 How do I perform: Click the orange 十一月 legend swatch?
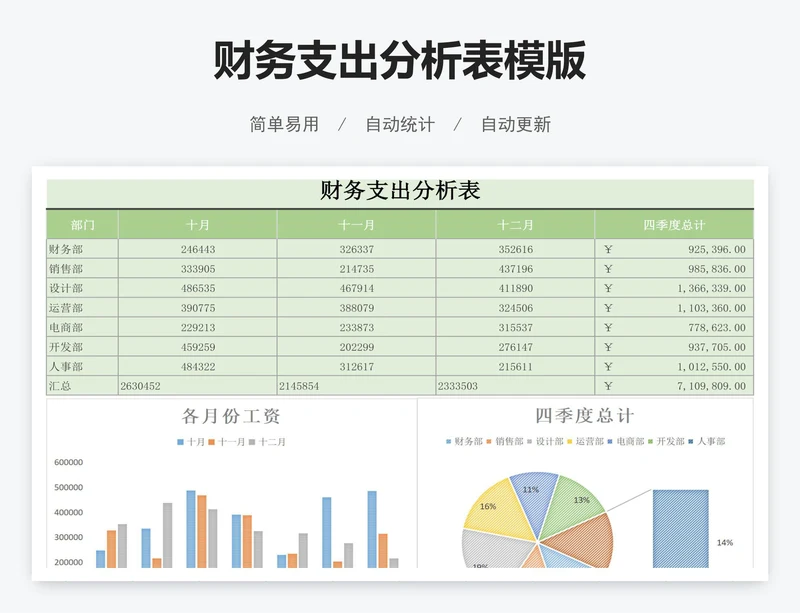point(211,442)
